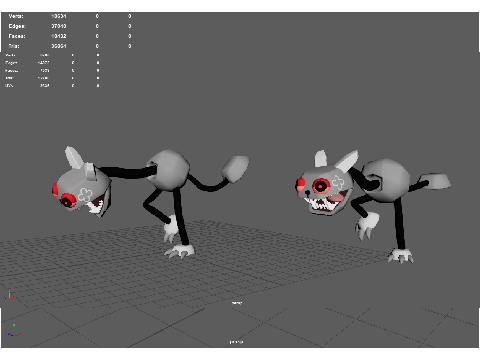Click the Tris count value in the HUD

(x=59, y=46)
